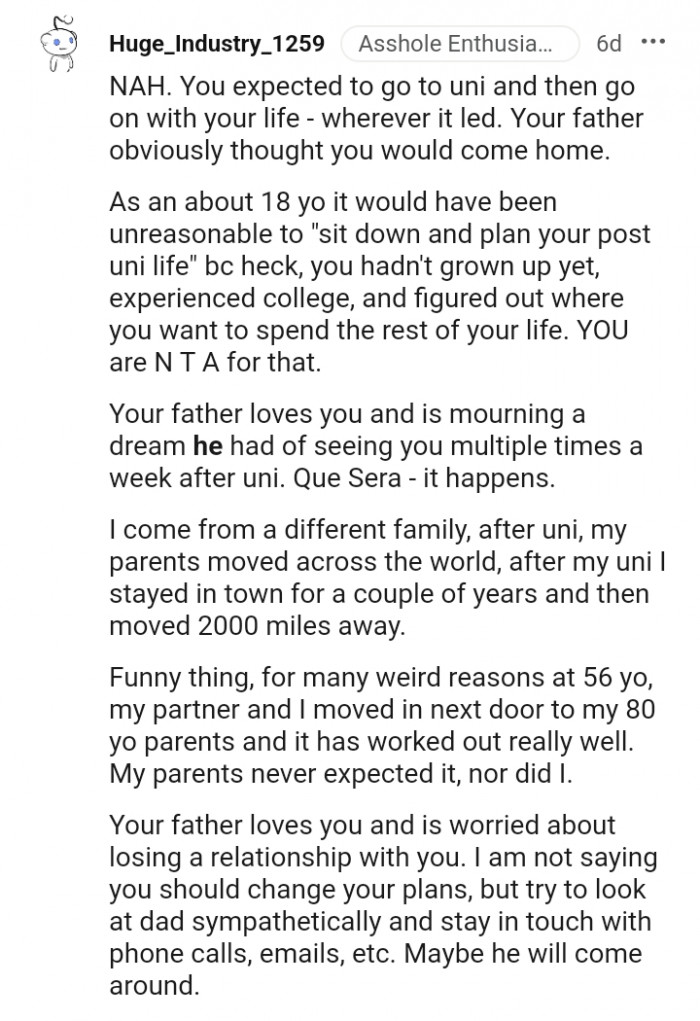Screen dimensions: 700x1021
Task: Click the flair to filter by Asshole Enthusiast
Action: [x=462, y=44]
